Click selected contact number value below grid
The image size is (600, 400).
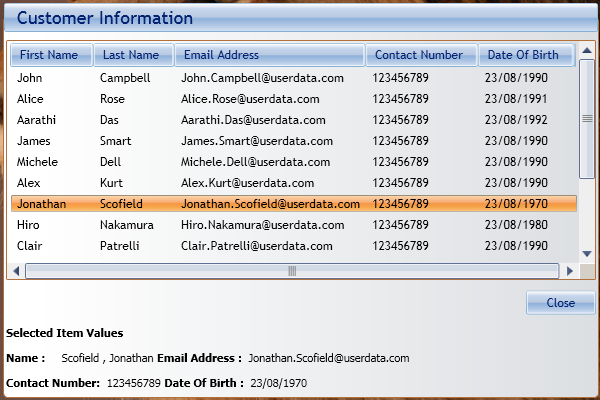pyautogui.click(x=134, y=383)
